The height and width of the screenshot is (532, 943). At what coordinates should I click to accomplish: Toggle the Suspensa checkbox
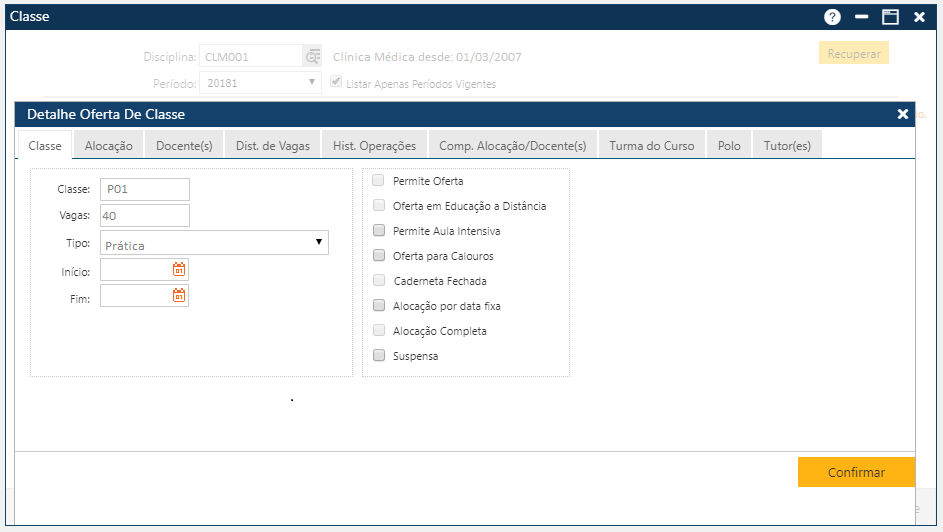[x=379, y=355]
